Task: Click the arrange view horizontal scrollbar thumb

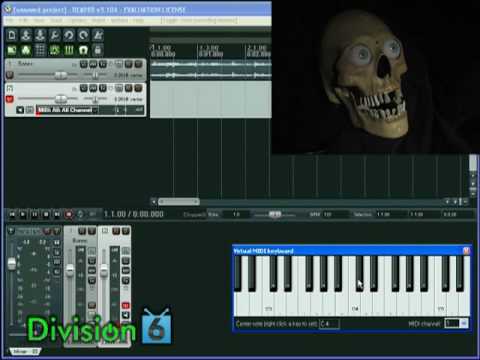Action: point(179,201)
